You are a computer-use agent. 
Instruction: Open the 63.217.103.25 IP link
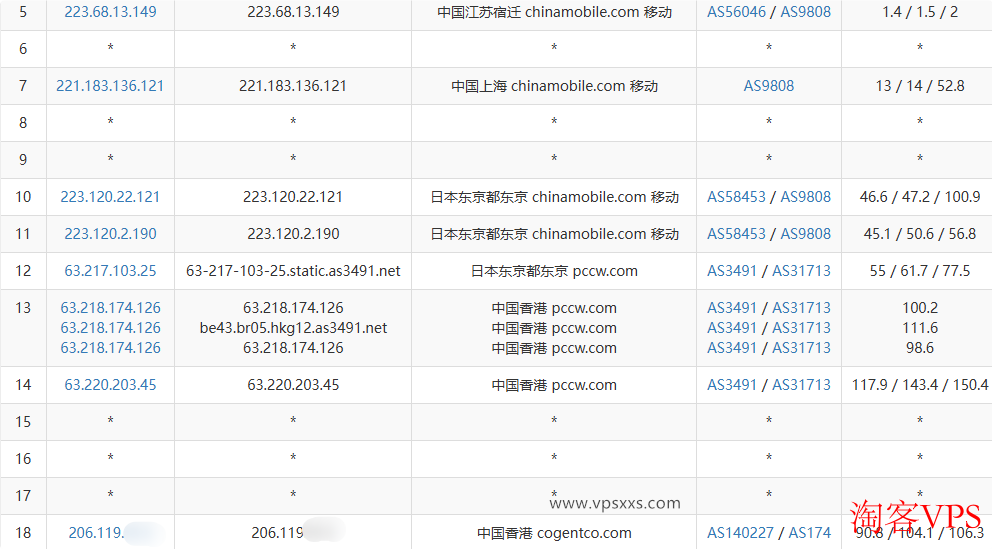coord(110,271)
